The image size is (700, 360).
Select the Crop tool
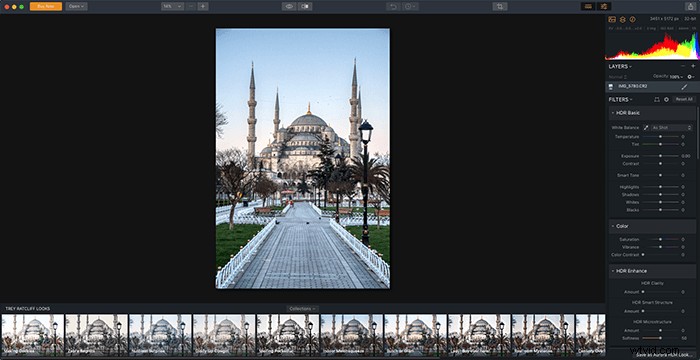click(500, 6)
